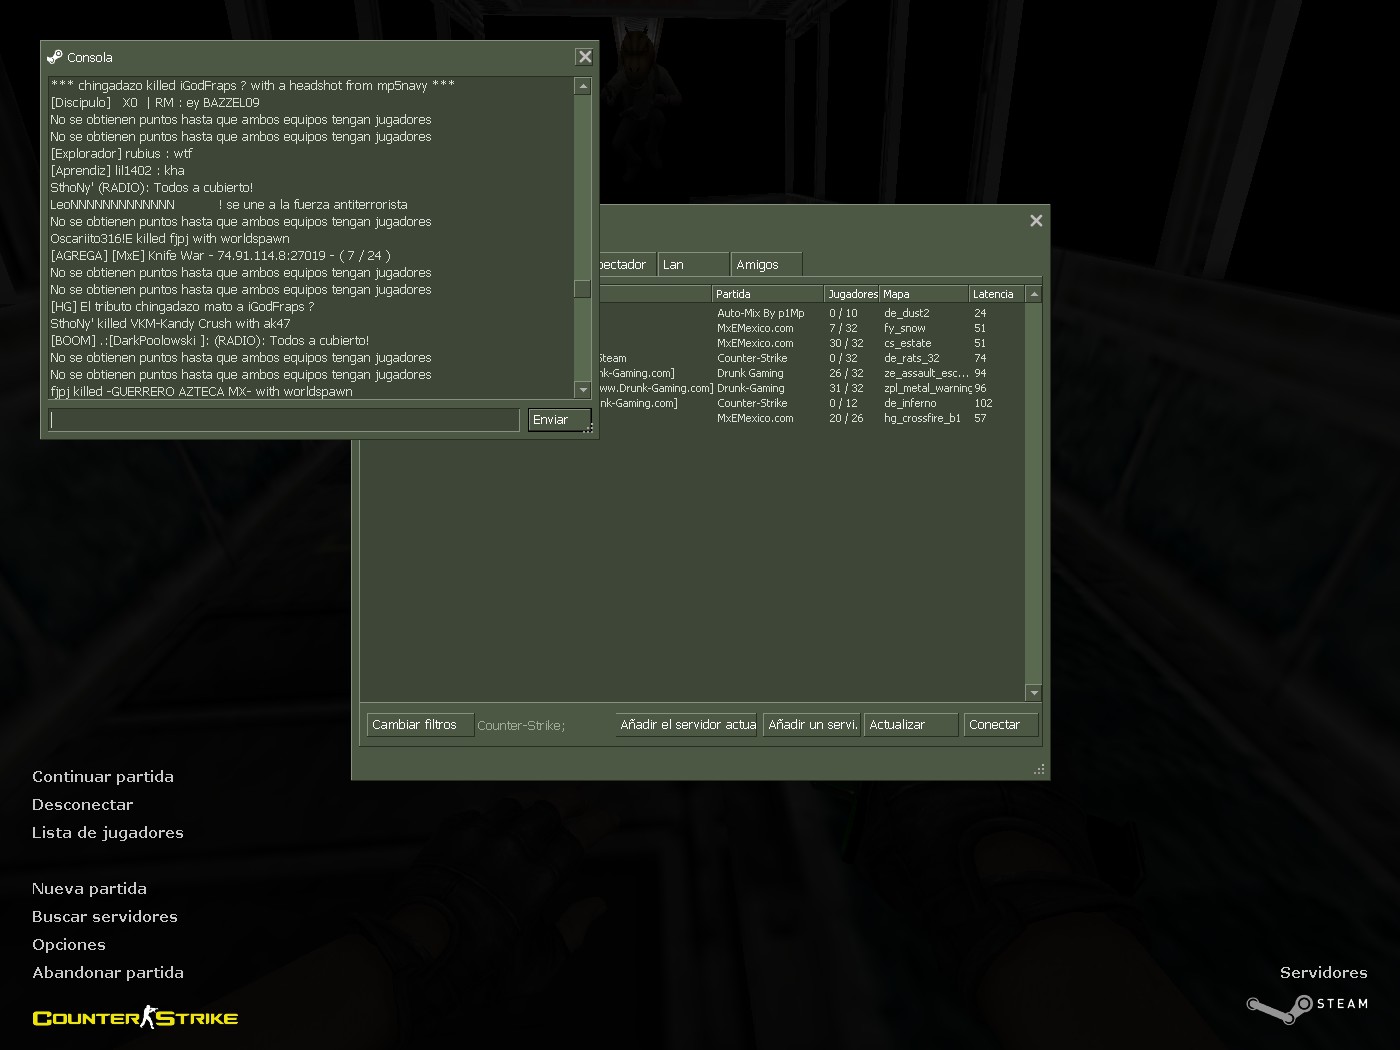Click the Auto-Mix By p1Mp game cell
The image size is (1400, 1050).
(x=760, y=313)
